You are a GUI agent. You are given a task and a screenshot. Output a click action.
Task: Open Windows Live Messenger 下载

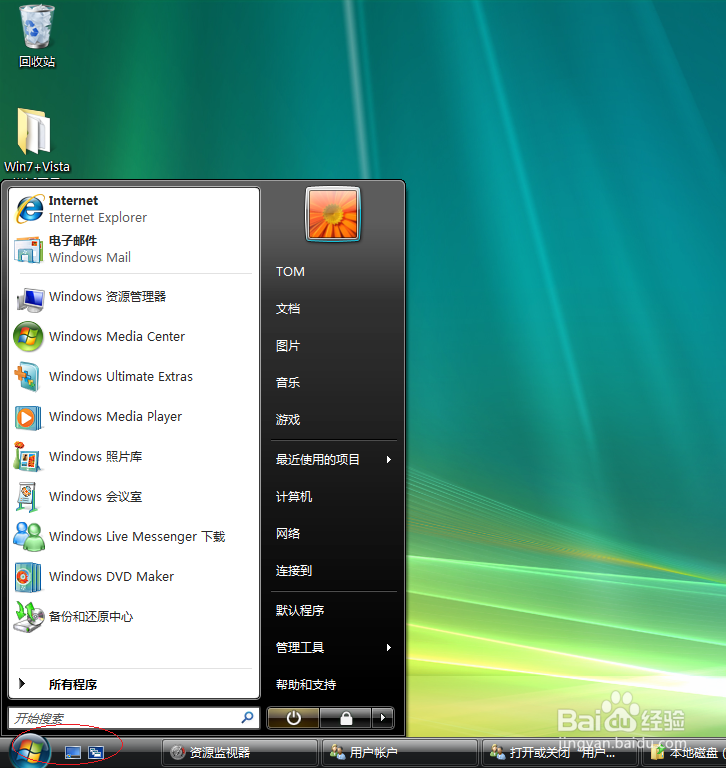point(133,537)
